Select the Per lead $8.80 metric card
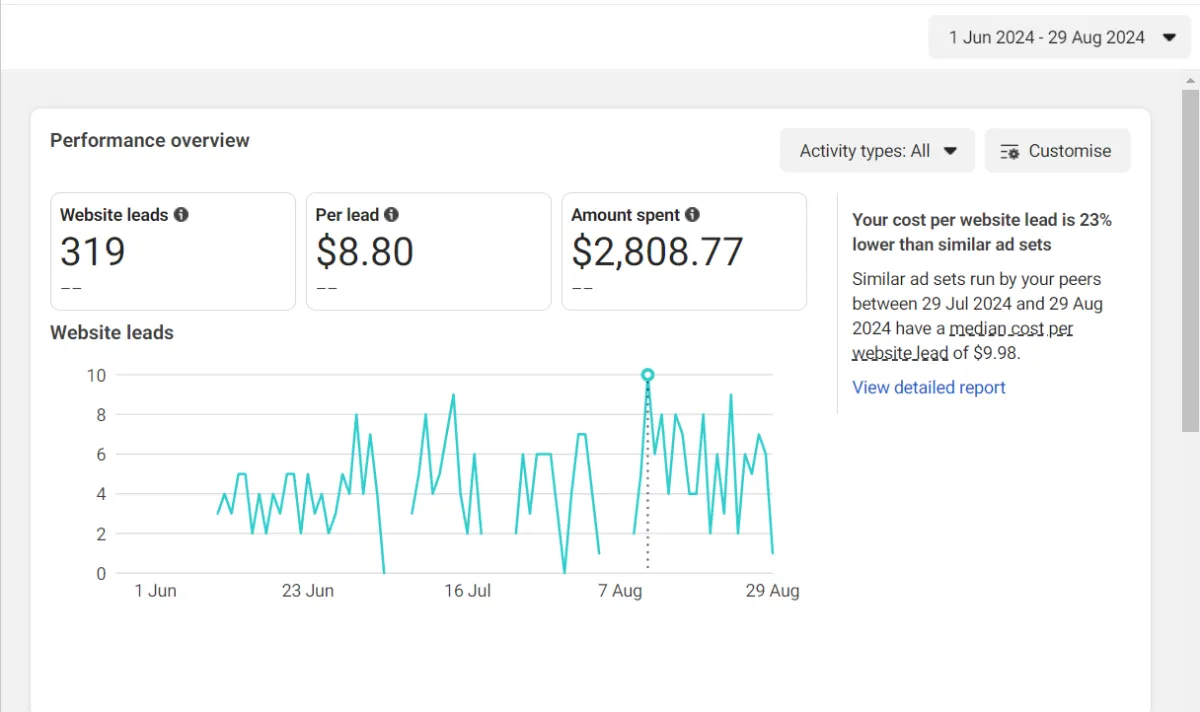1200x712 pixels. click(428, 252)
